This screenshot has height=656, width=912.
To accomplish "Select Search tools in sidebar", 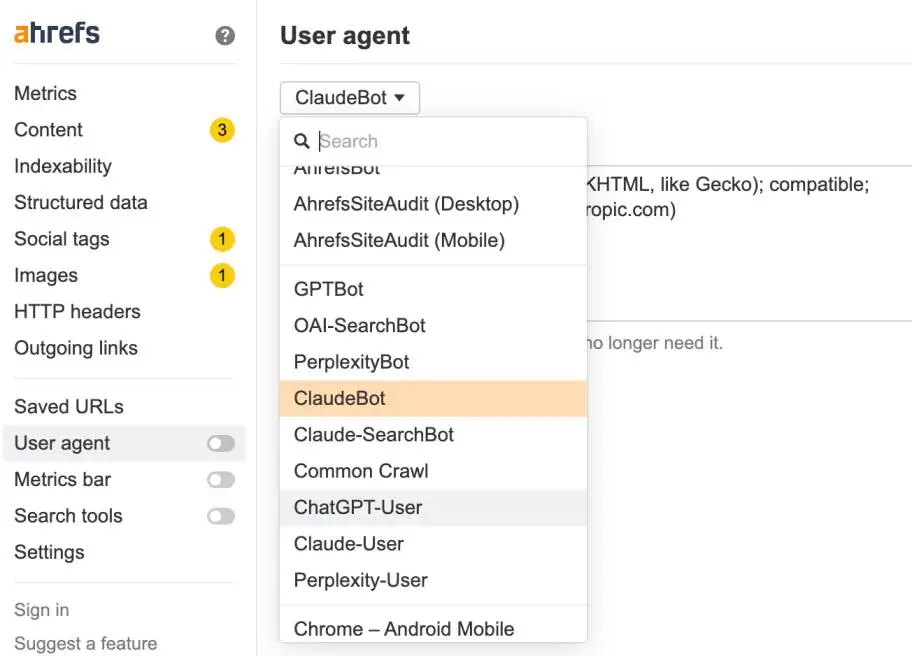I will coord(69,516).
